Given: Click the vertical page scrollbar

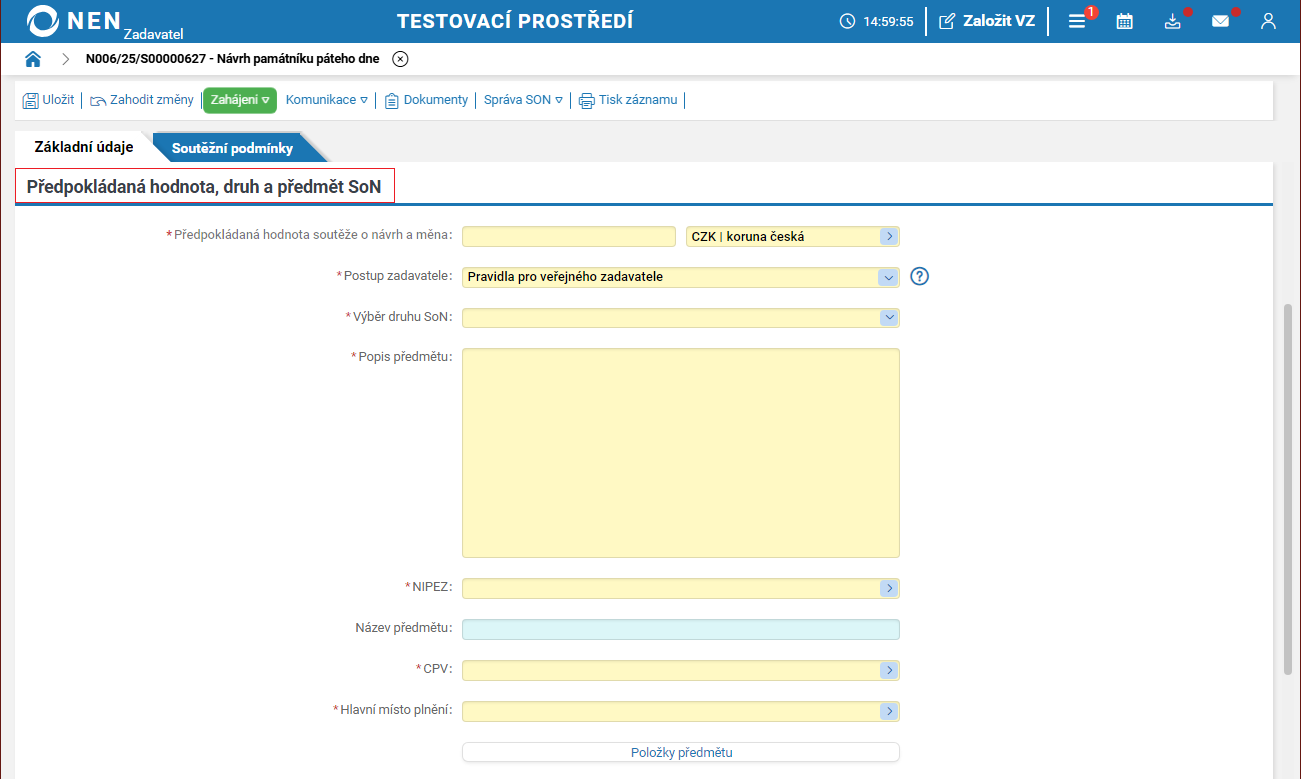Looking at the screenshot, I should coord(1287,488).
